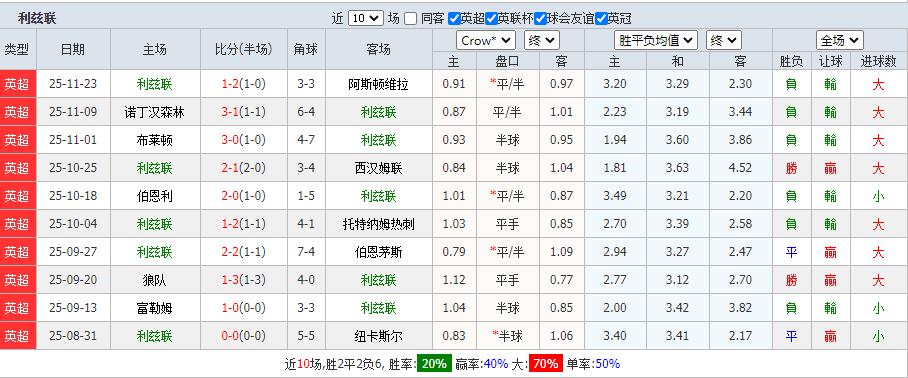Click the 日期 column header
The height and width of the screenshot is (378, 908).
pos(73,50)
